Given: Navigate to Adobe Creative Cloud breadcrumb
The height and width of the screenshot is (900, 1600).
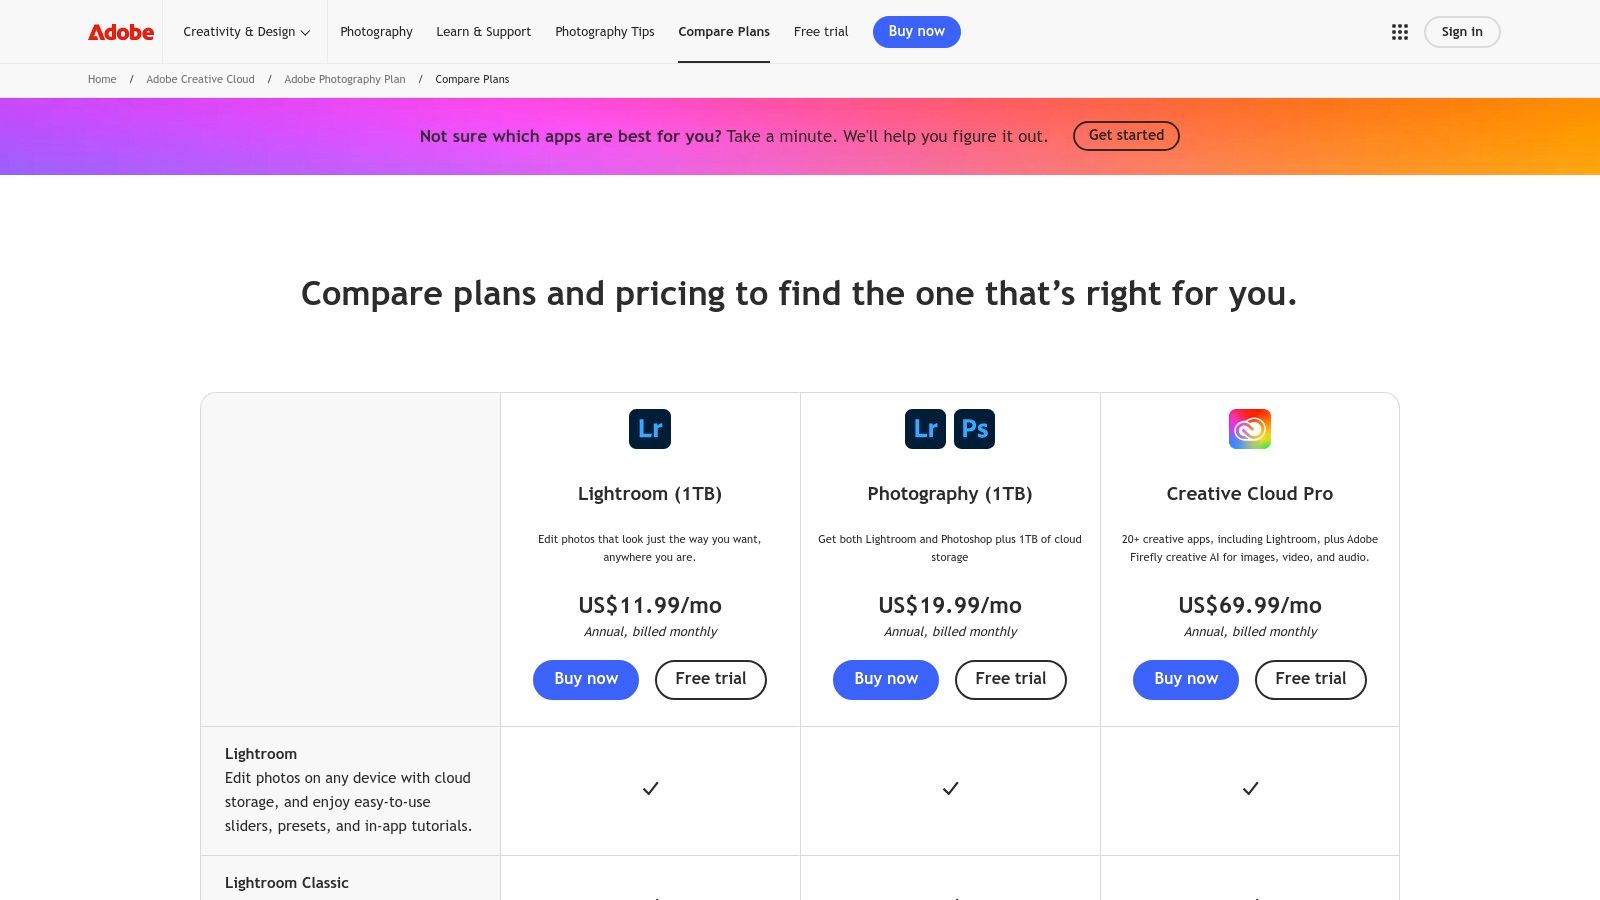Looking at the screenshot, I should [200, 79].
